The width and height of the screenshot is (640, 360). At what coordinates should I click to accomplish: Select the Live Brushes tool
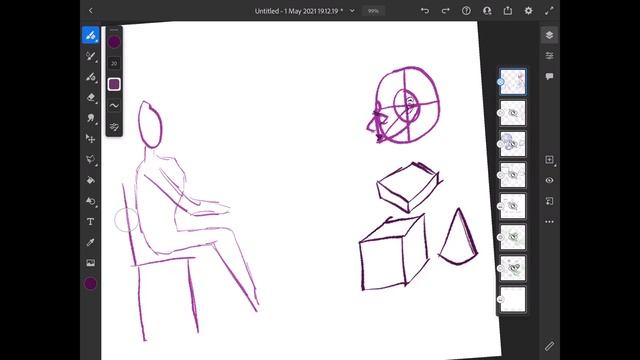91,56
